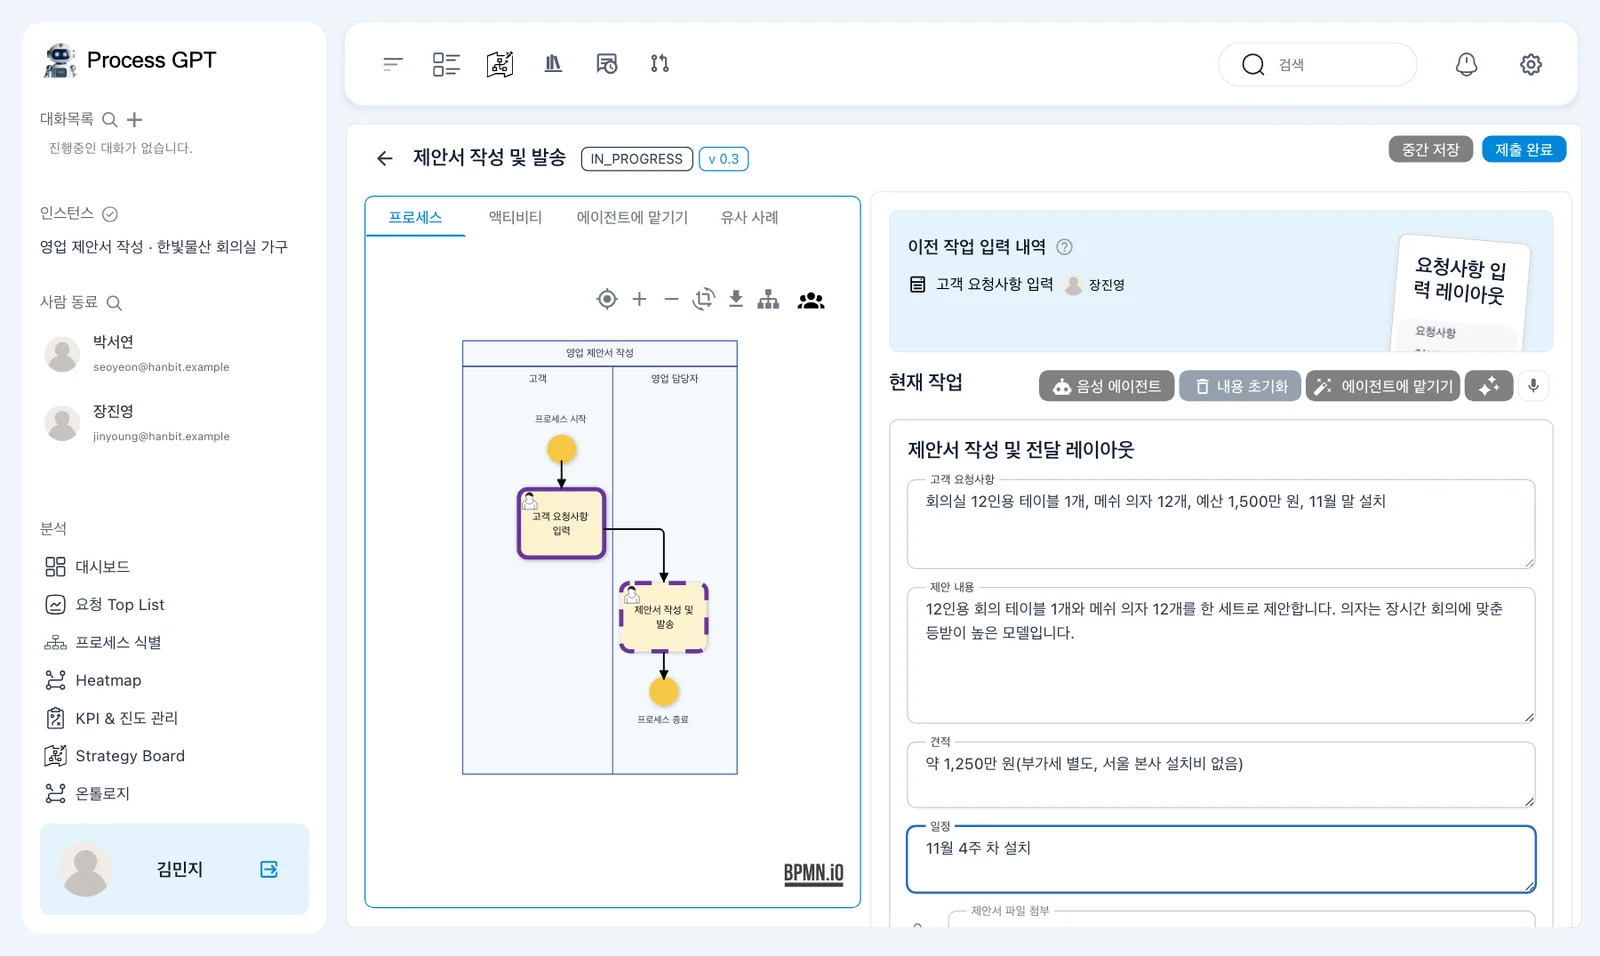Open help icon beside 이전 작업 입력 내역

pos(1065,247)
